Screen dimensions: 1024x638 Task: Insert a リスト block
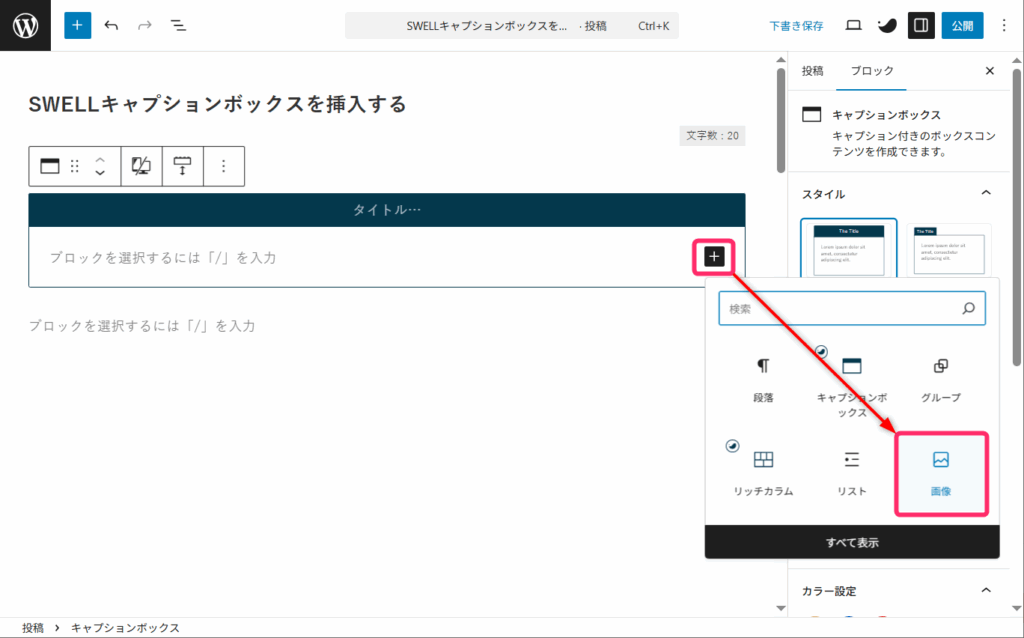pos(852,473)
